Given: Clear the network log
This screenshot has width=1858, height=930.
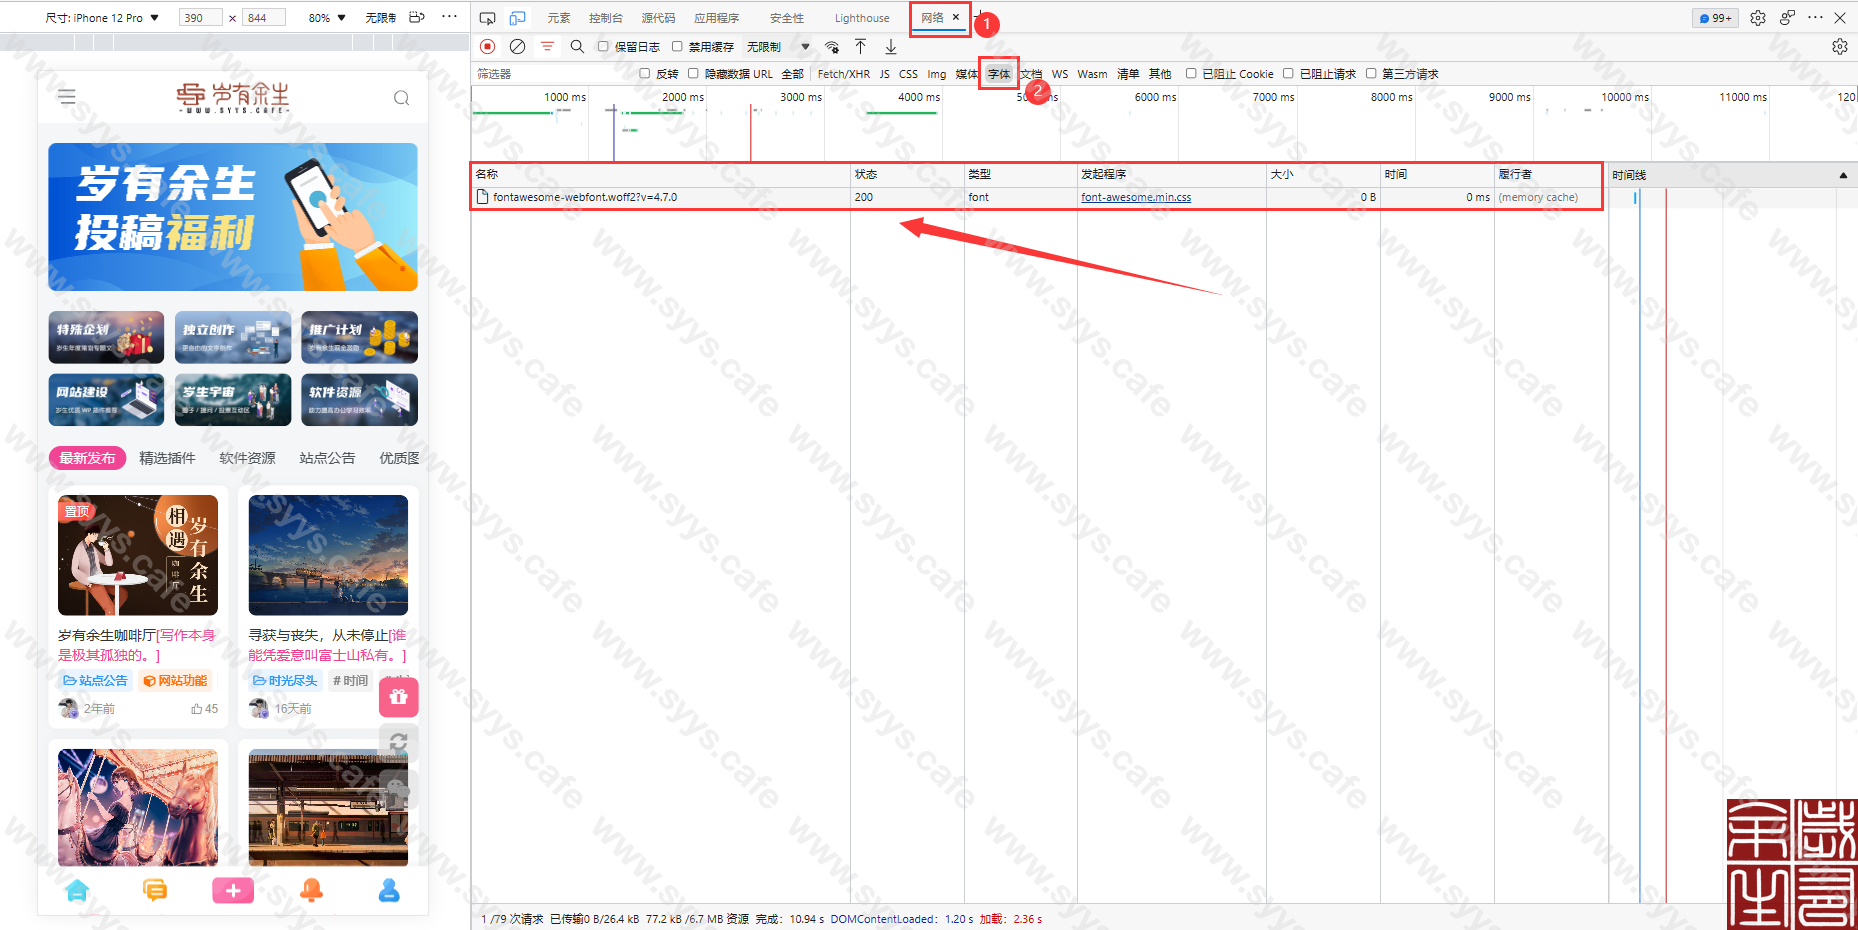Looking at the screenshot, I should [x=517, y=46].
